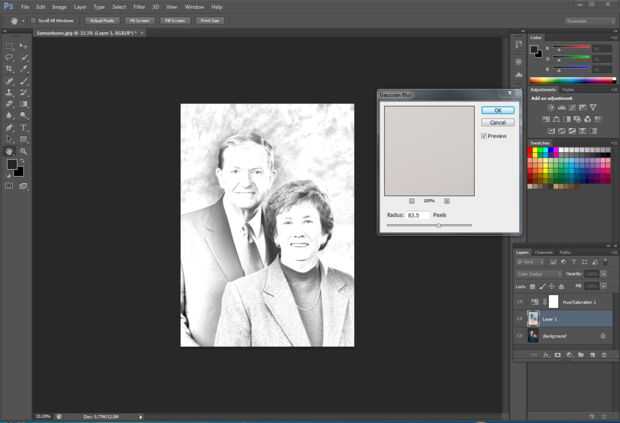
Task: Select the Path Selection tool
Action: click(x=9, y=139)
